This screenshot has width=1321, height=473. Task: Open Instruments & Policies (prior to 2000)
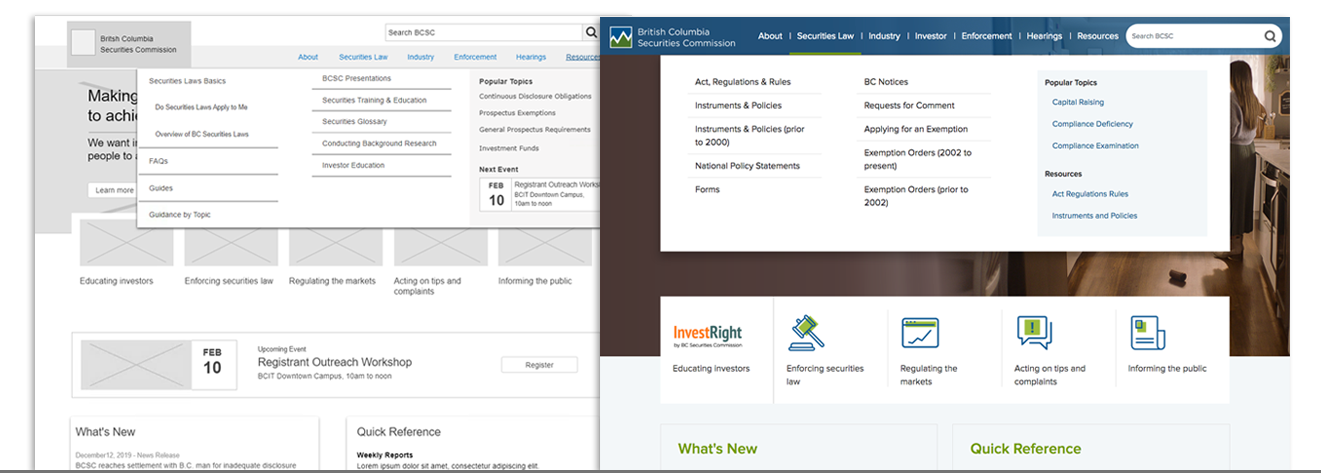click(750, 135)
